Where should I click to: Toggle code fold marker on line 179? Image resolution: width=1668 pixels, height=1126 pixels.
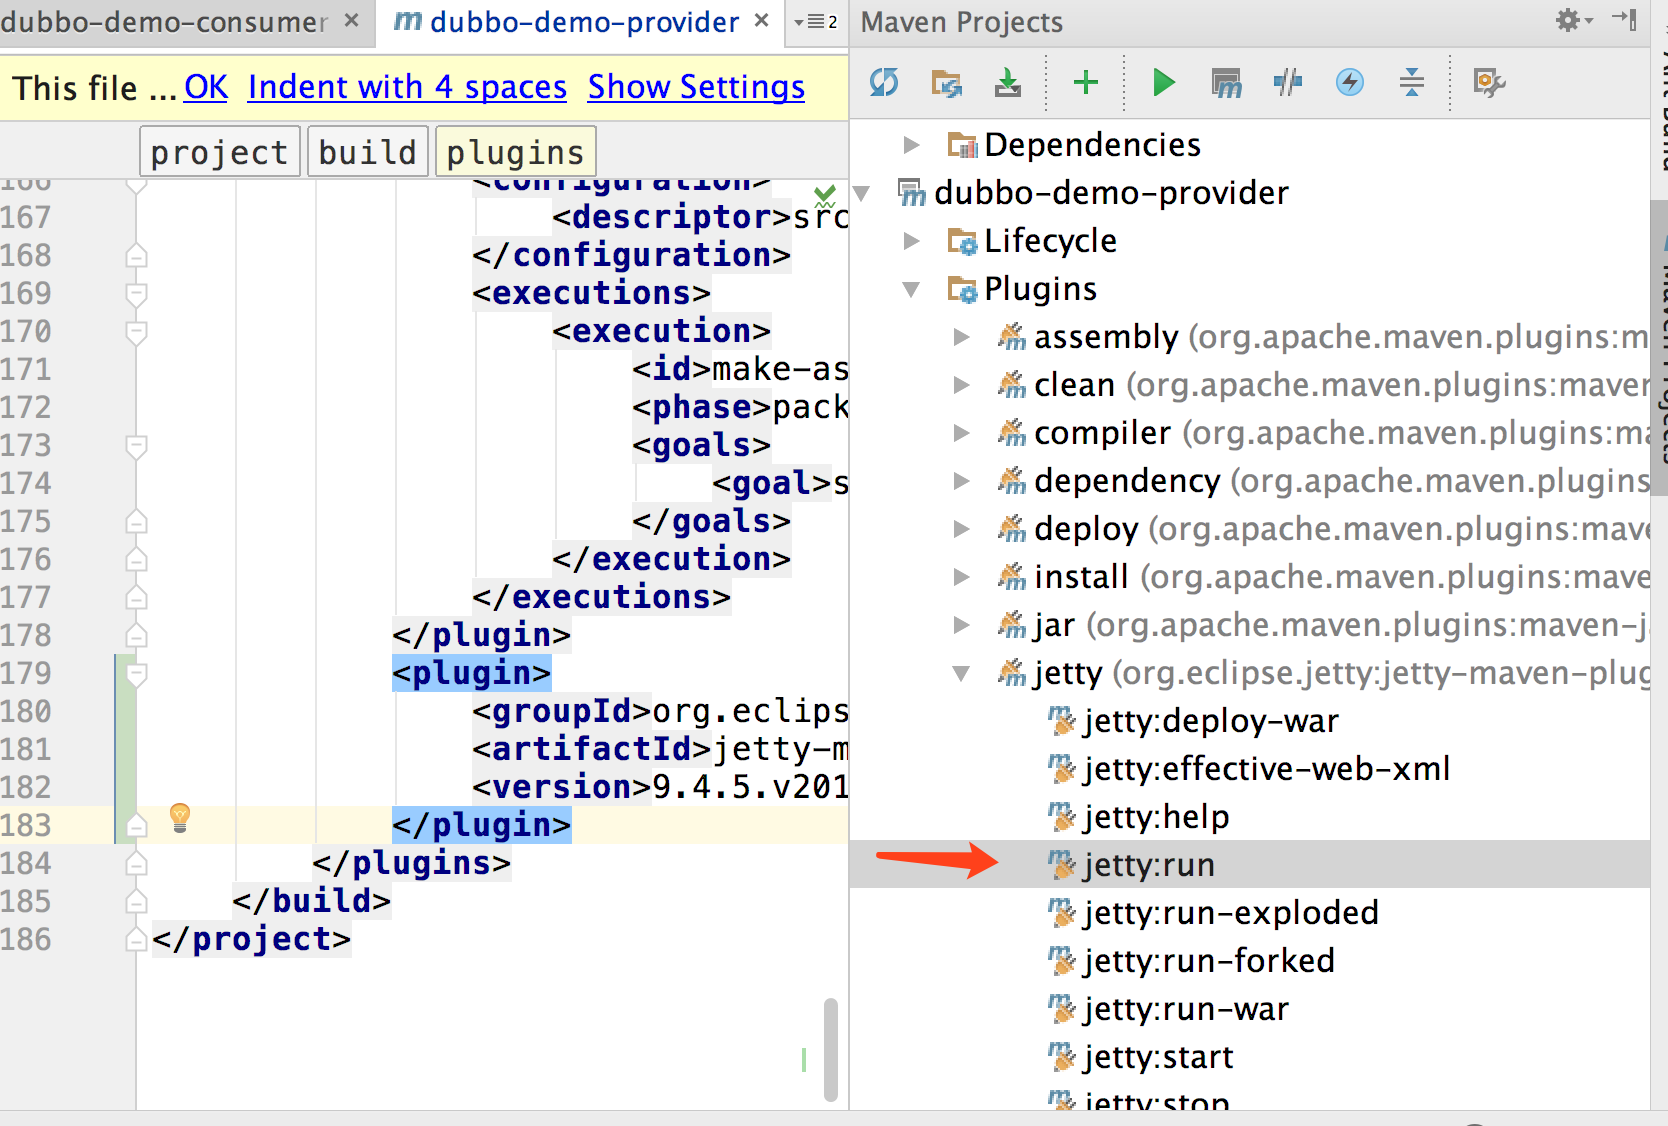[x=137, y=674]
